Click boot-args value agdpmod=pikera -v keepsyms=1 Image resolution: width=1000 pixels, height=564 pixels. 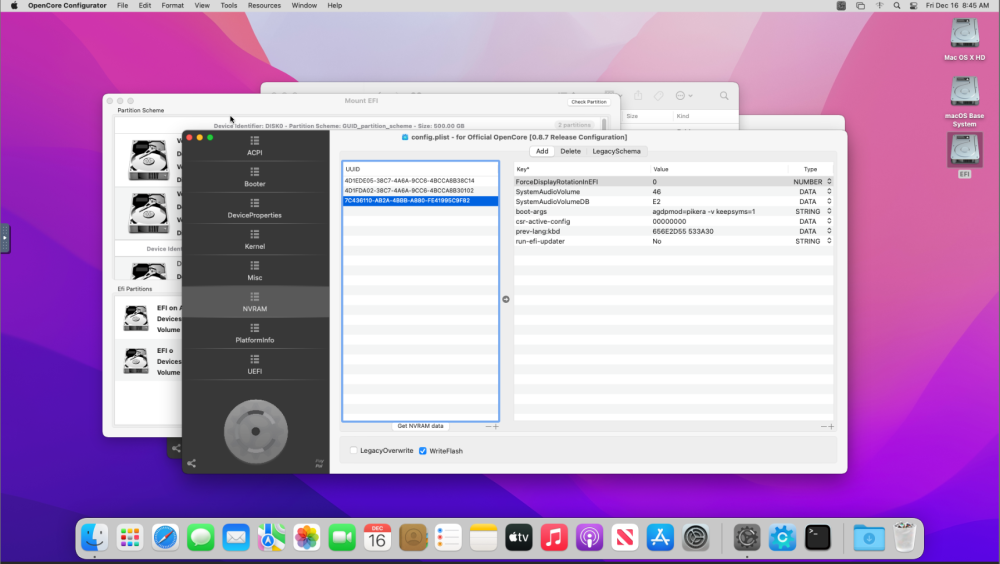703,211
